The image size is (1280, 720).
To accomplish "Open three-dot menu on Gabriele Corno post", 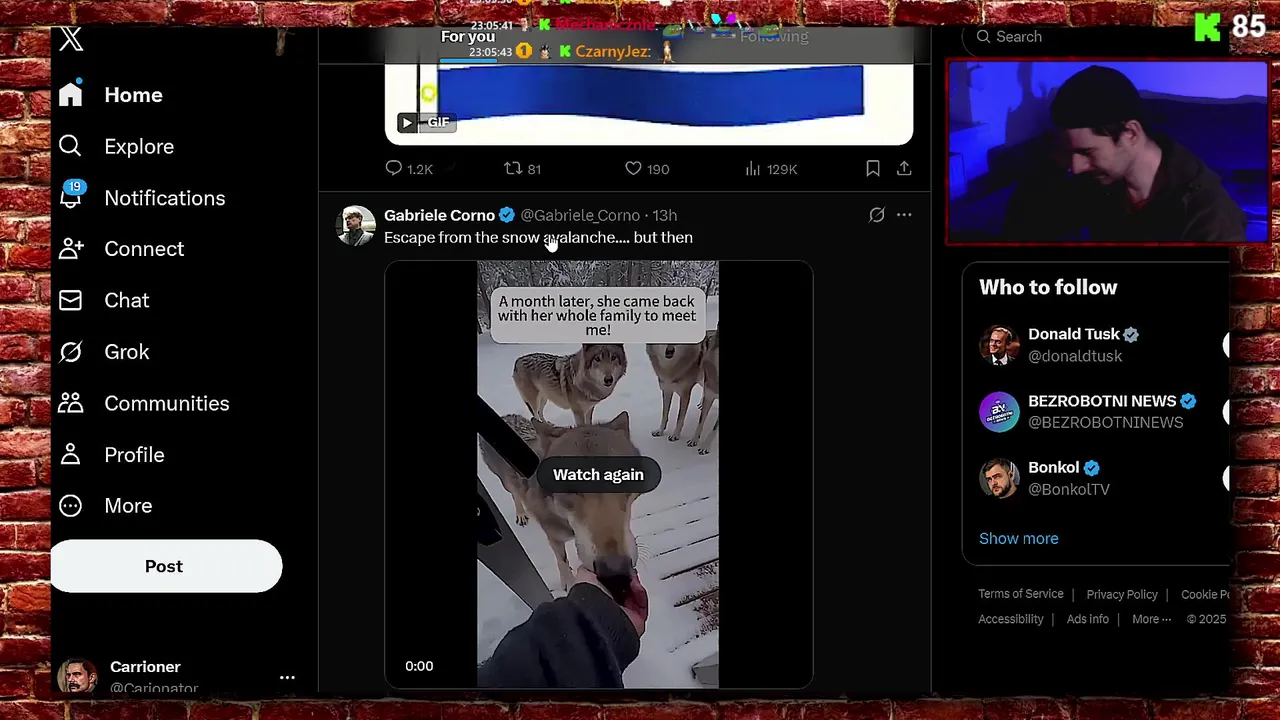I will (904, 214).
